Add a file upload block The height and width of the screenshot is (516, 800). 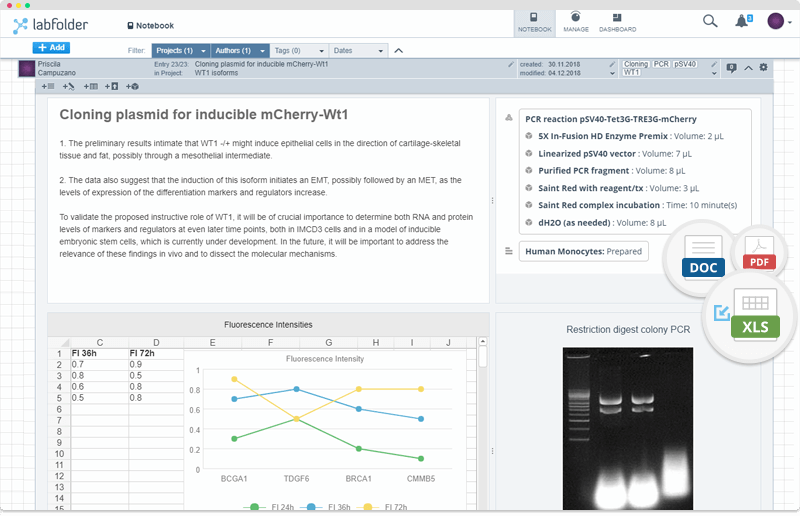112,86
